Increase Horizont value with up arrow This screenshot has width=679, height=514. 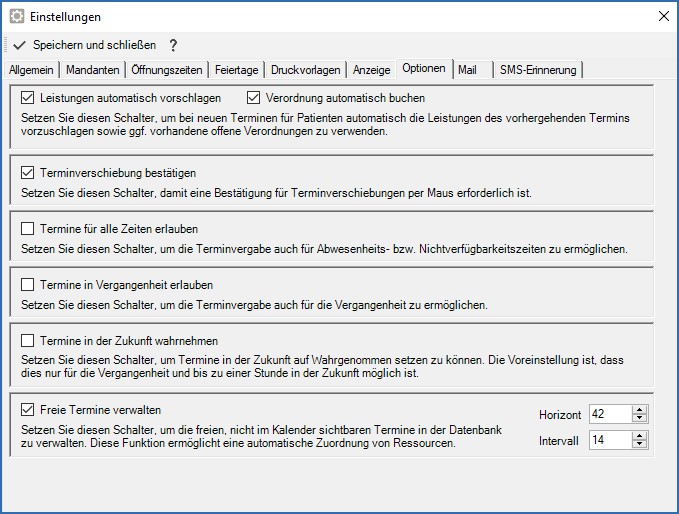(x=640, y=409)
